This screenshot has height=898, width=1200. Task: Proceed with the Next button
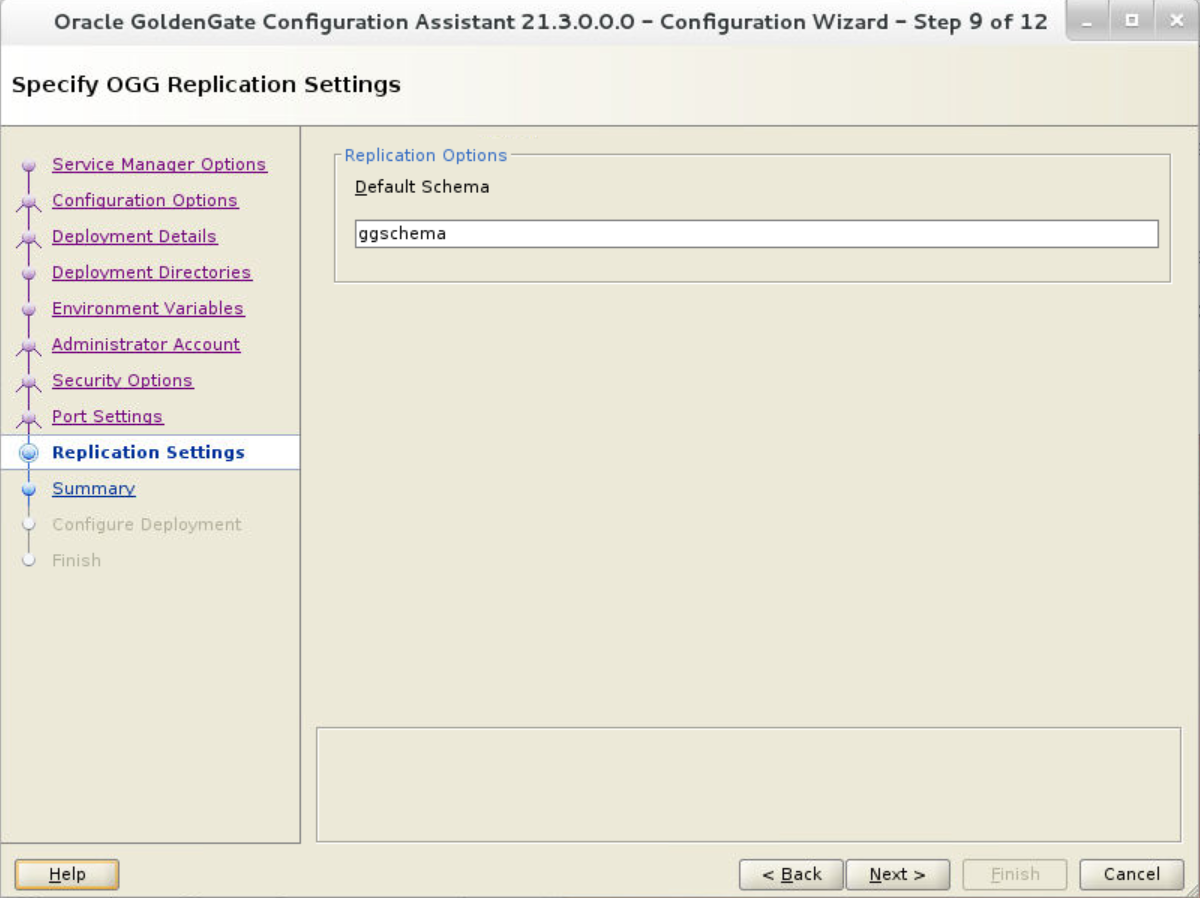897,874
